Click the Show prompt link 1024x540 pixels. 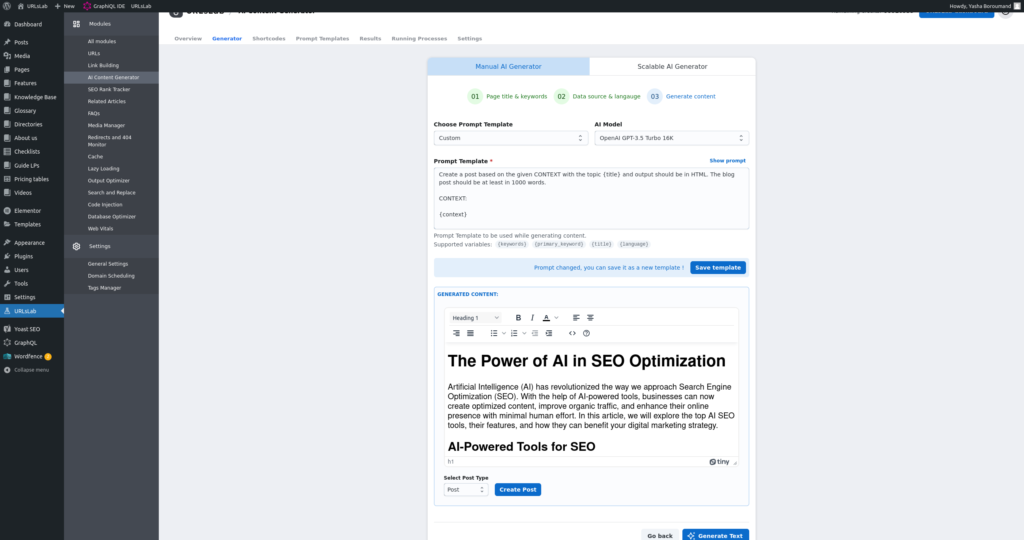pyautogui.click(x=727, y=160)
